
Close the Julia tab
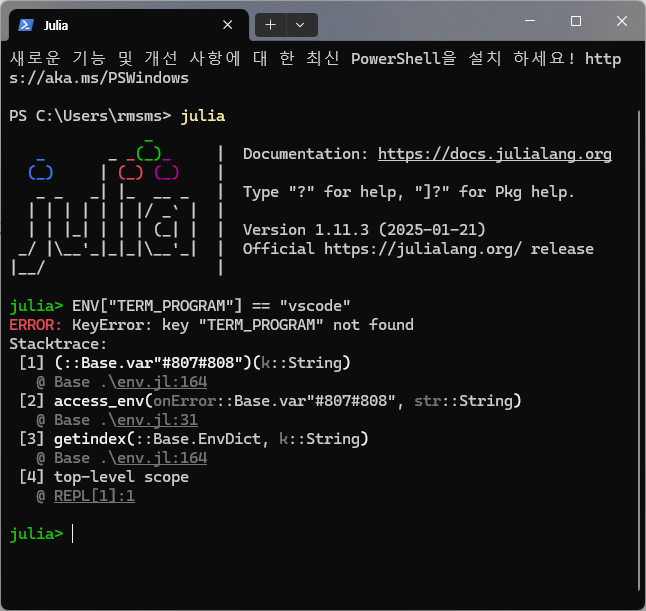[x=227, y=25]
